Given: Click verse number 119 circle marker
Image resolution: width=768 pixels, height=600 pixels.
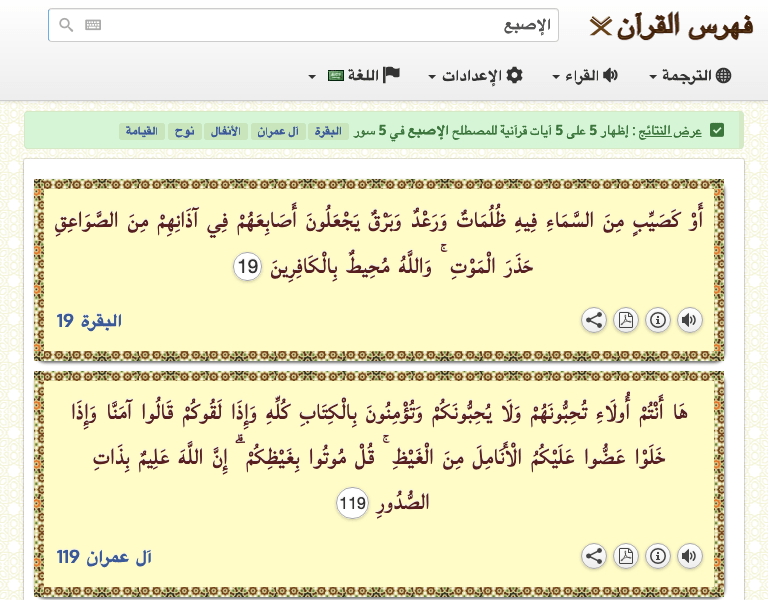Looking at the screenshot, I should (353, 503).
